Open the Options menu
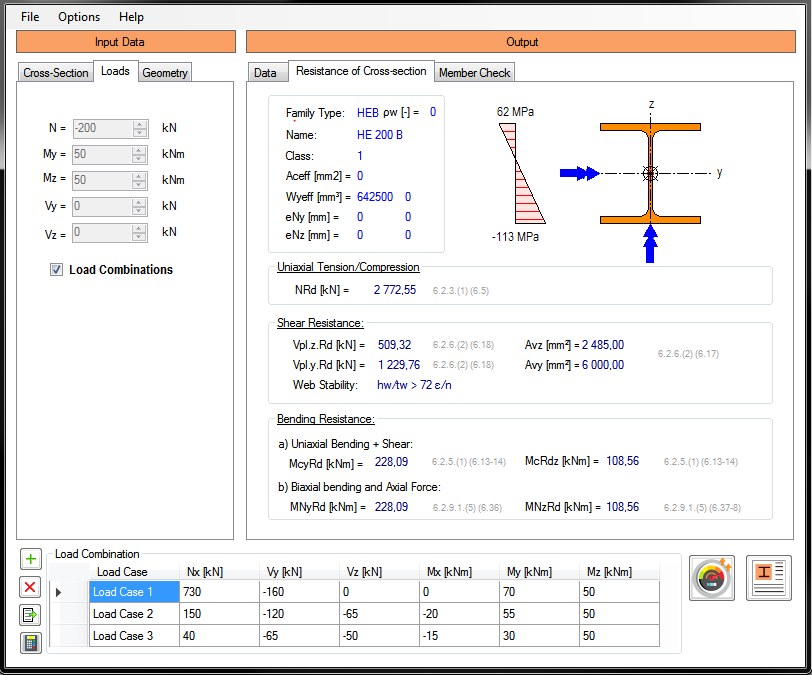The image size is (812, 675). click(79, 17)
